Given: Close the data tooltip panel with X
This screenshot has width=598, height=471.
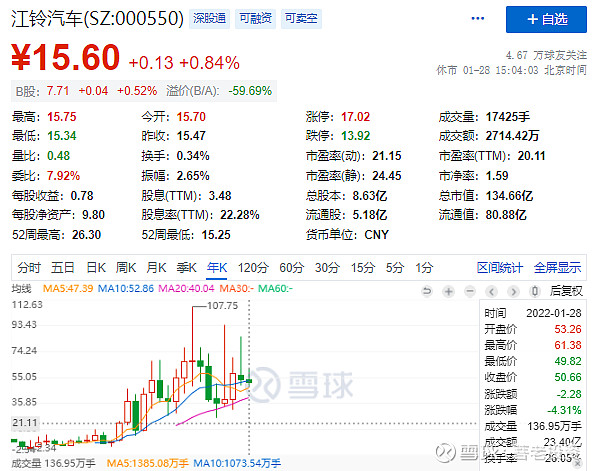Looking at the screenshot, I should [578, 463].
